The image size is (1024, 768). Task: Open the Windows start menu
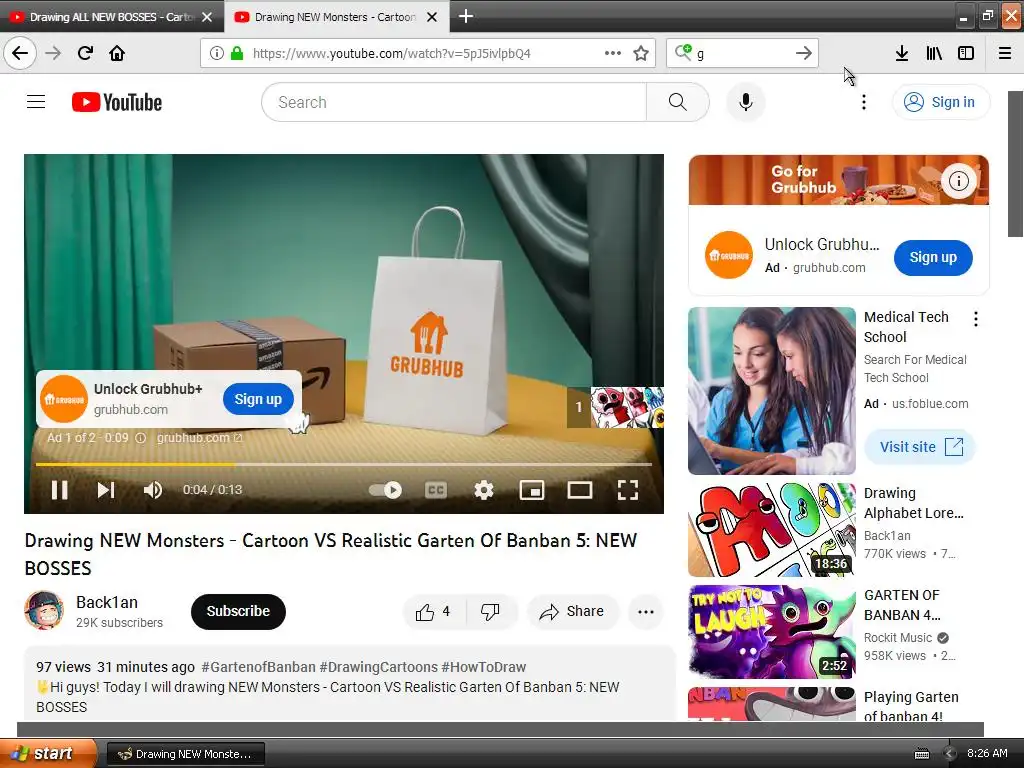click(48, 754)
